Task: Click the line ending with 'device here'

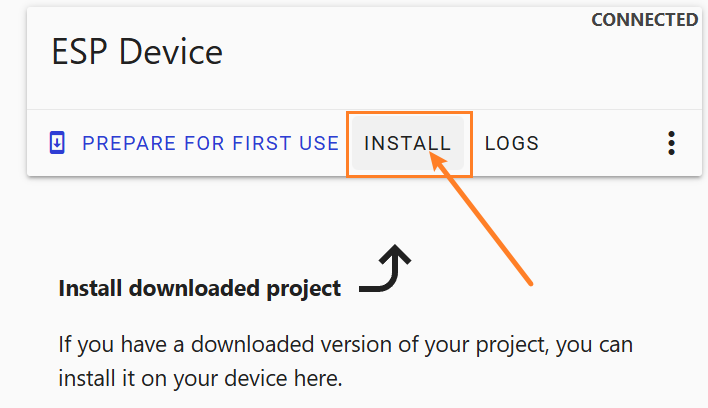Action: click(x=200, y=380)
